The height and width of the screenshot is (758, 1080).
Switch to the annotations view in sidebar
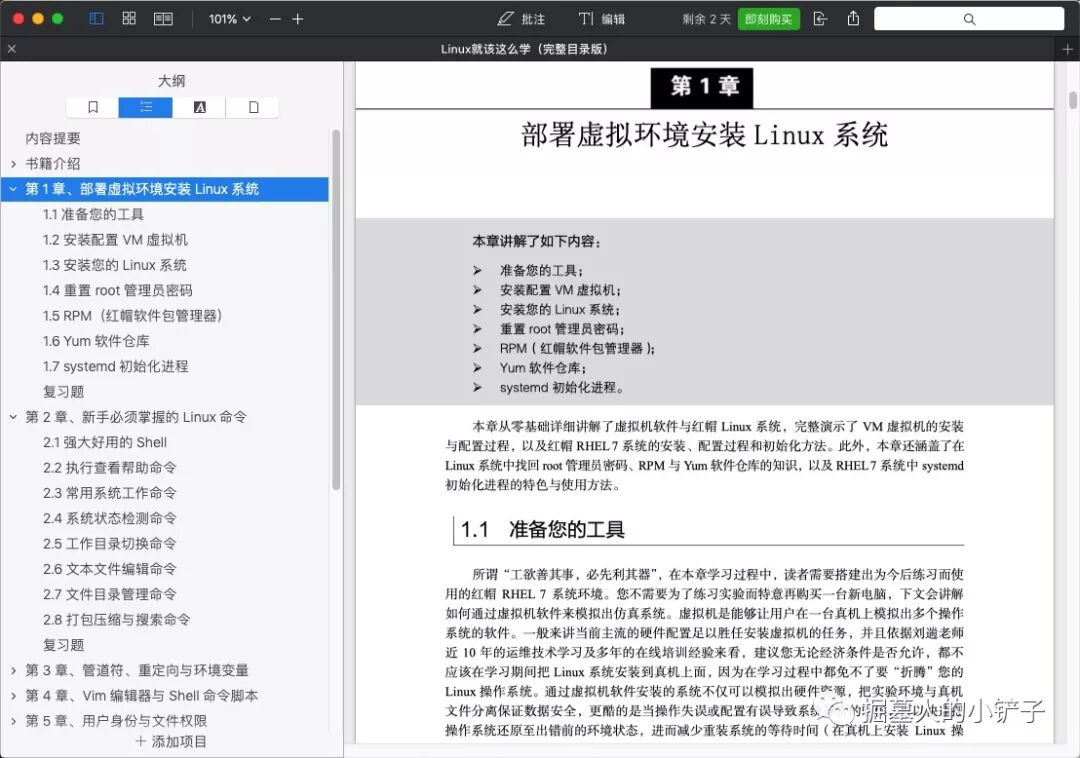[x=199, y=107]
